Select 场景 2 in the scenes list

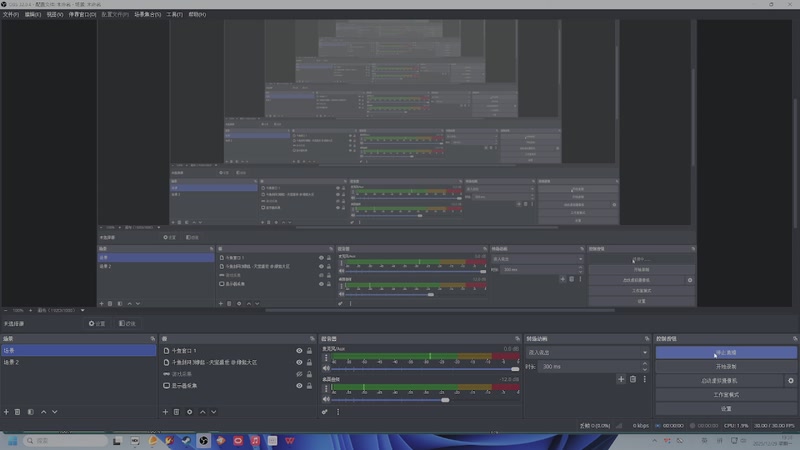79,362
